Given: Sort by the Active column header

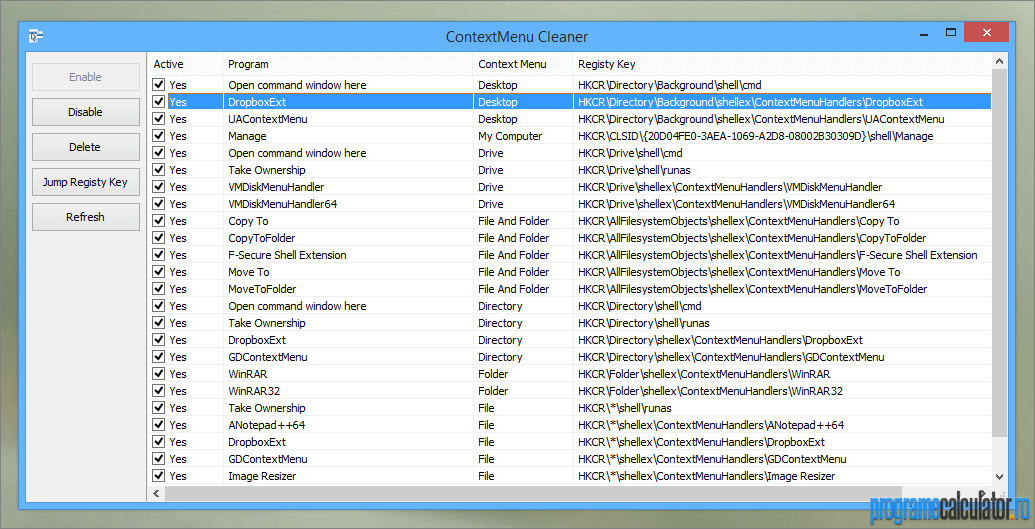Looking at the screenshot, I should pos(185,64).
